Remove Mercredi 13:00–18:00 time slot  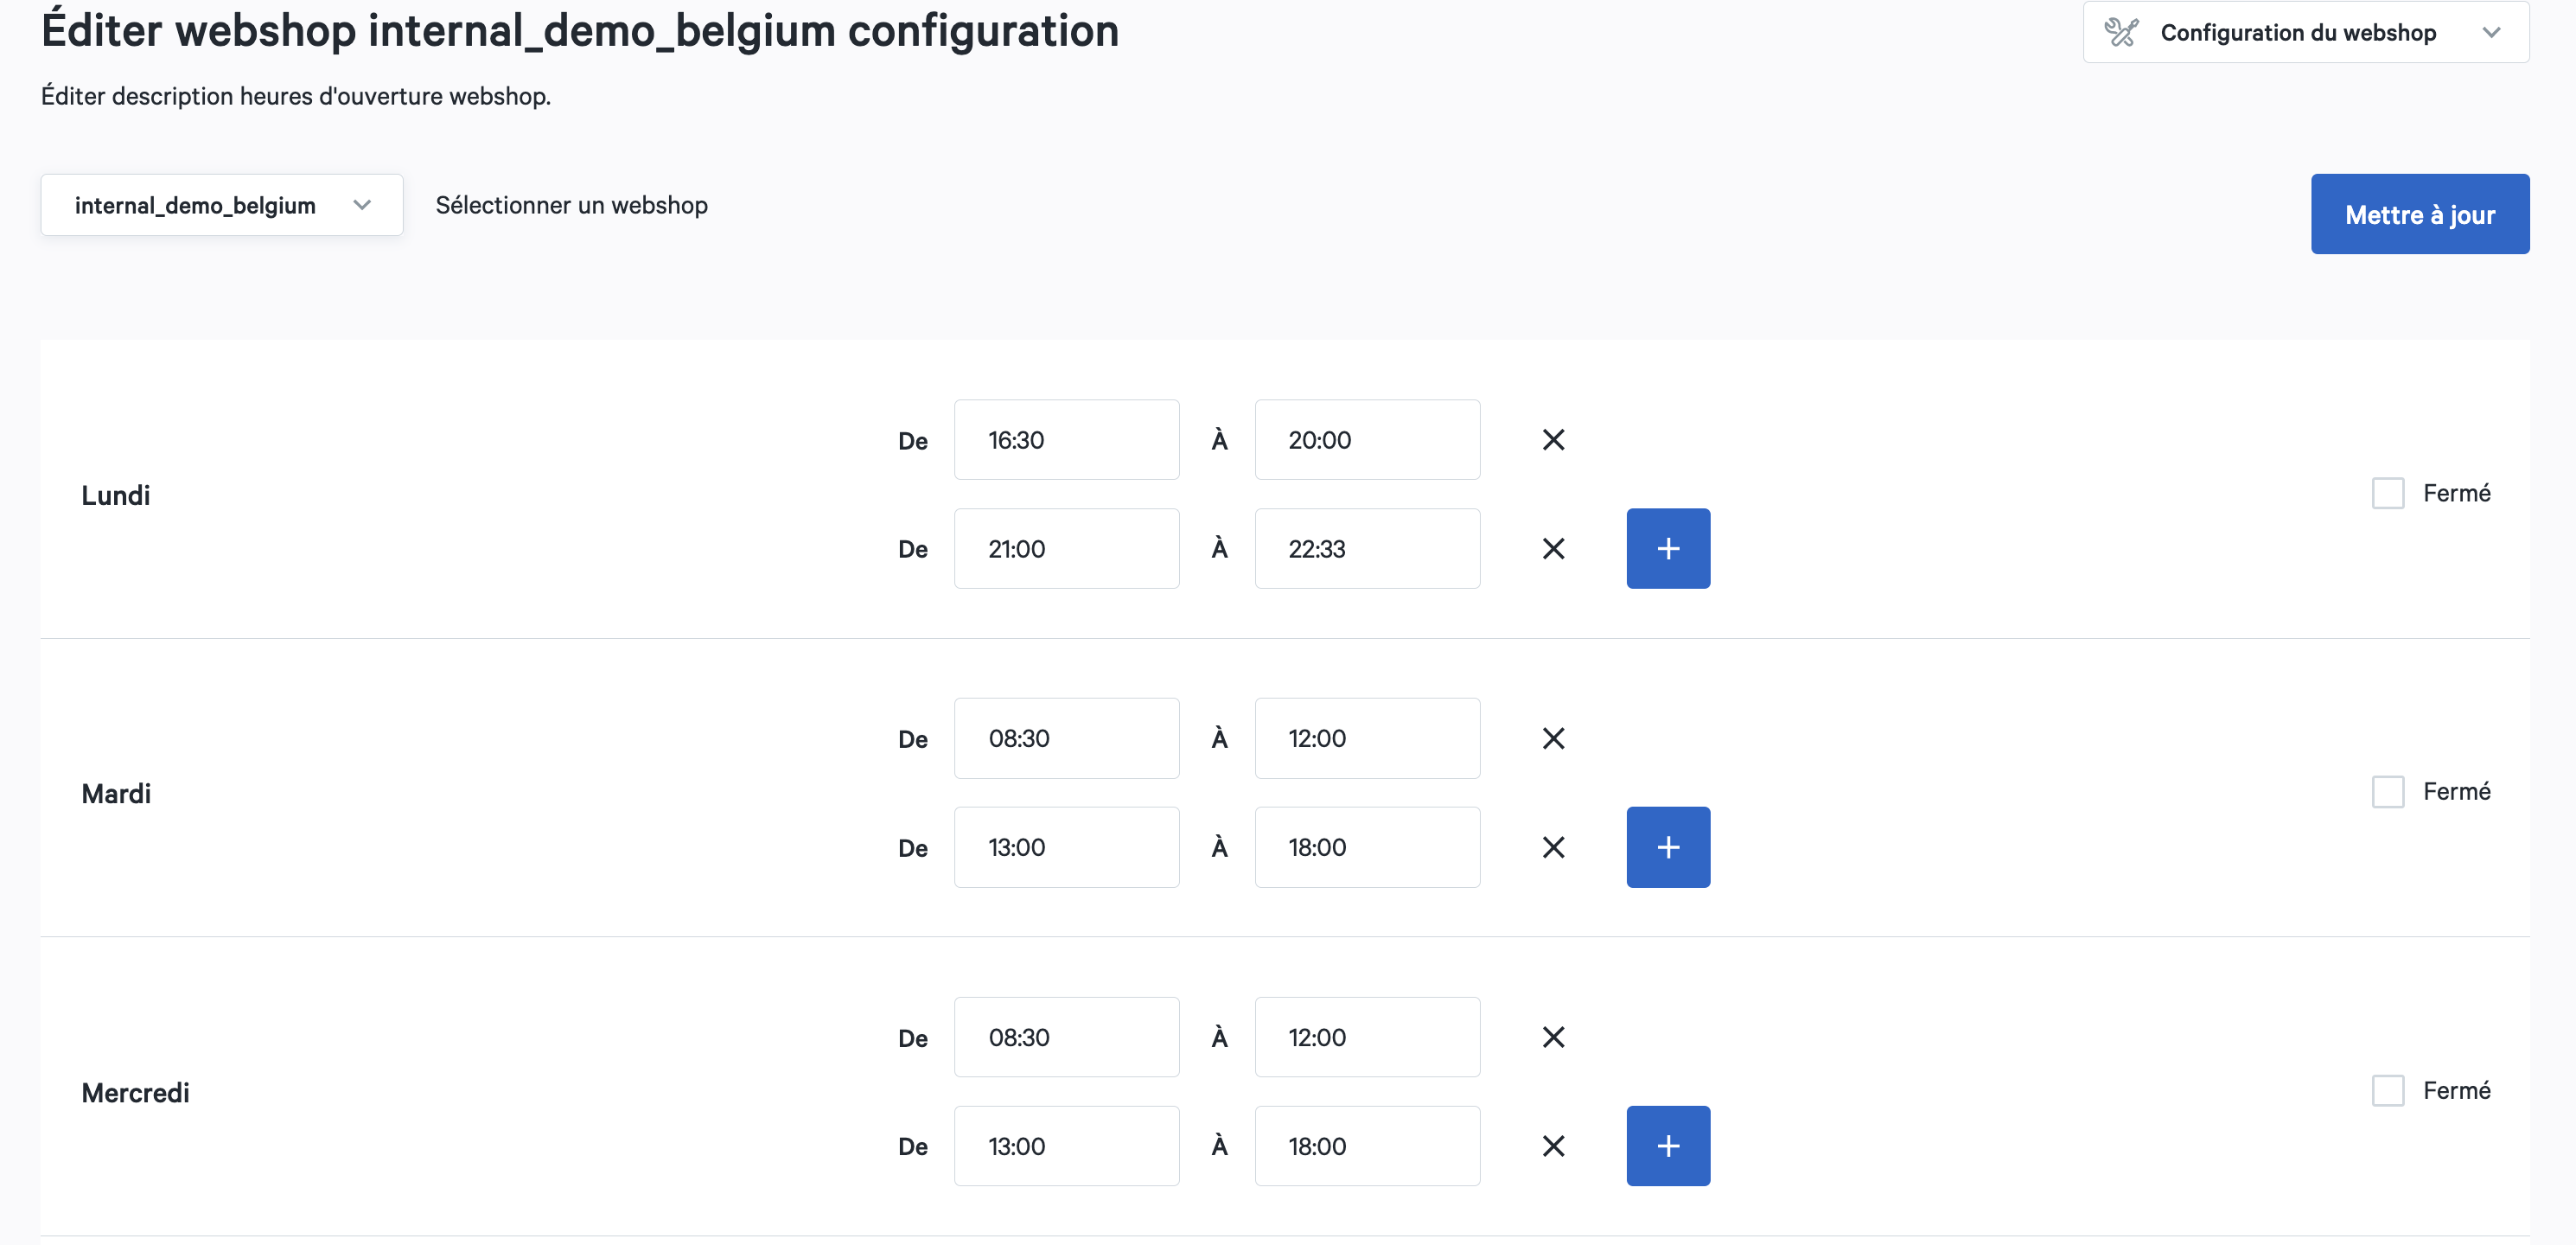[1553, 1146]
